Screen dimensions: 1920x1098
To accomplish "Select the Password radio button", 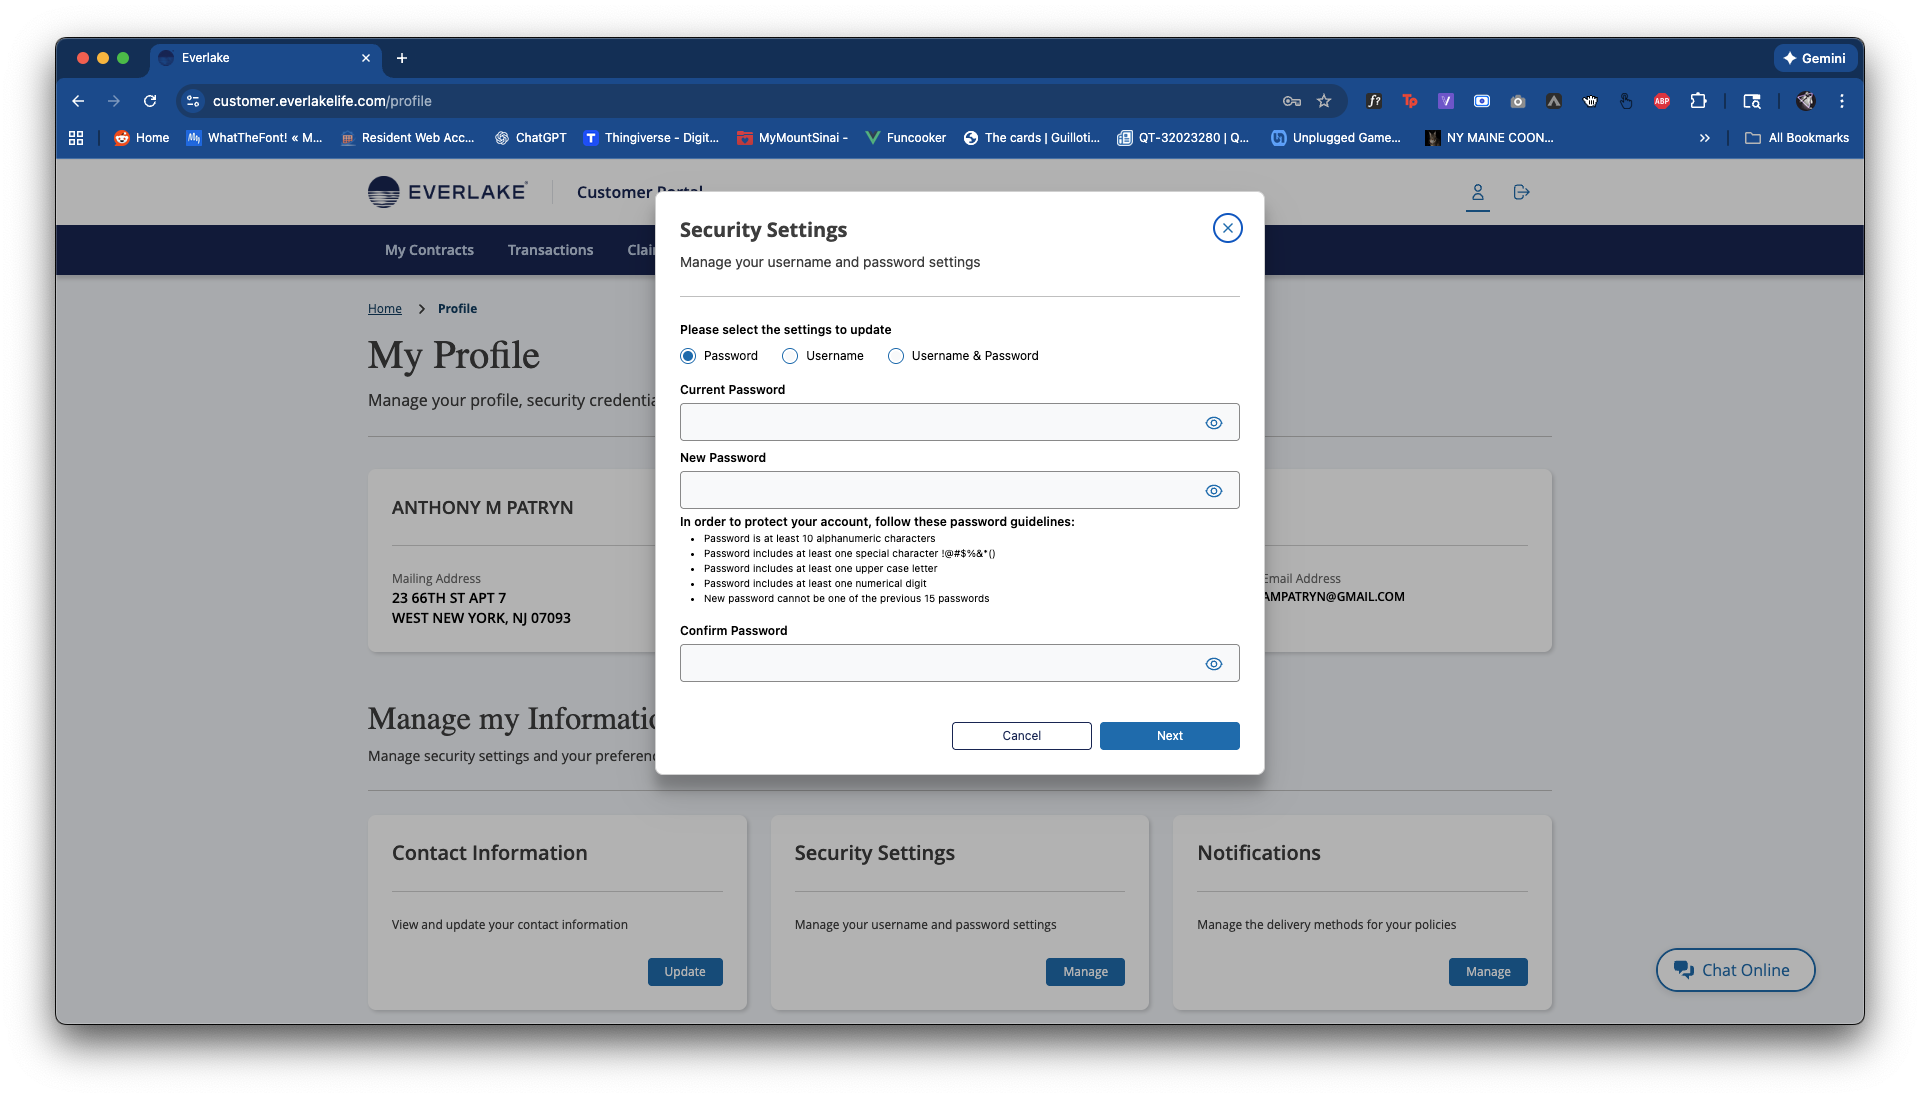I will click(688, 356).
